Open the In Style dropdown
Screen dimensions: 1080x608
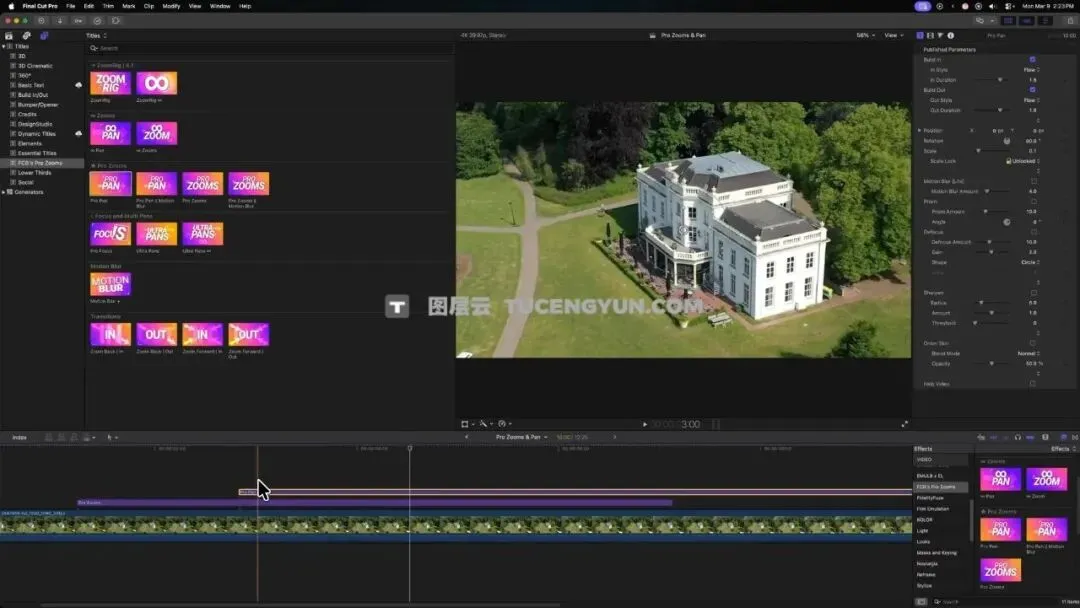pyautogui.click(x=1031, y=70)
